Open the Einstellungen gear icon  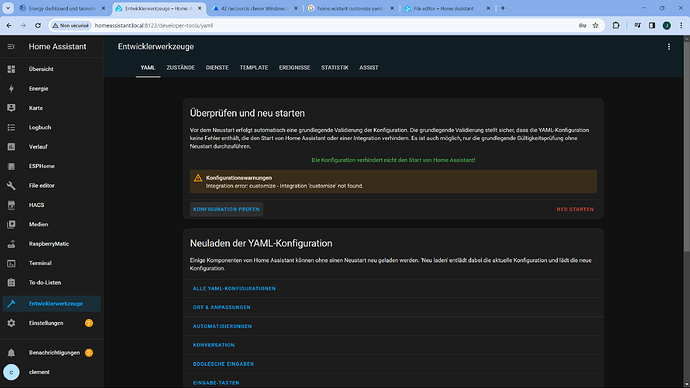click(x=11, y=323)
